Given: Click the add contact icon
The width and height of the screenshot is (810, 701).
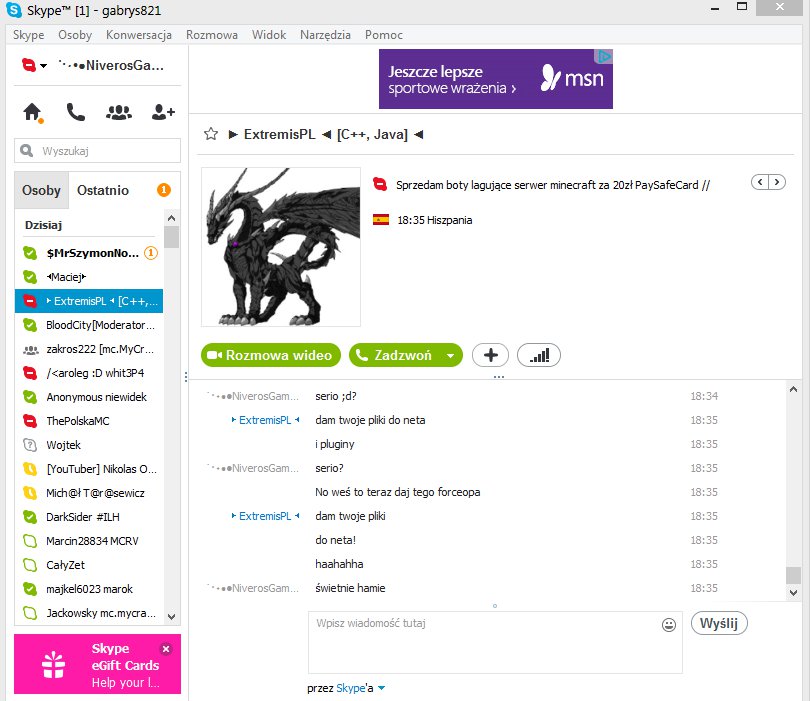Looking at the screenshot, I should tap(163, 112).
